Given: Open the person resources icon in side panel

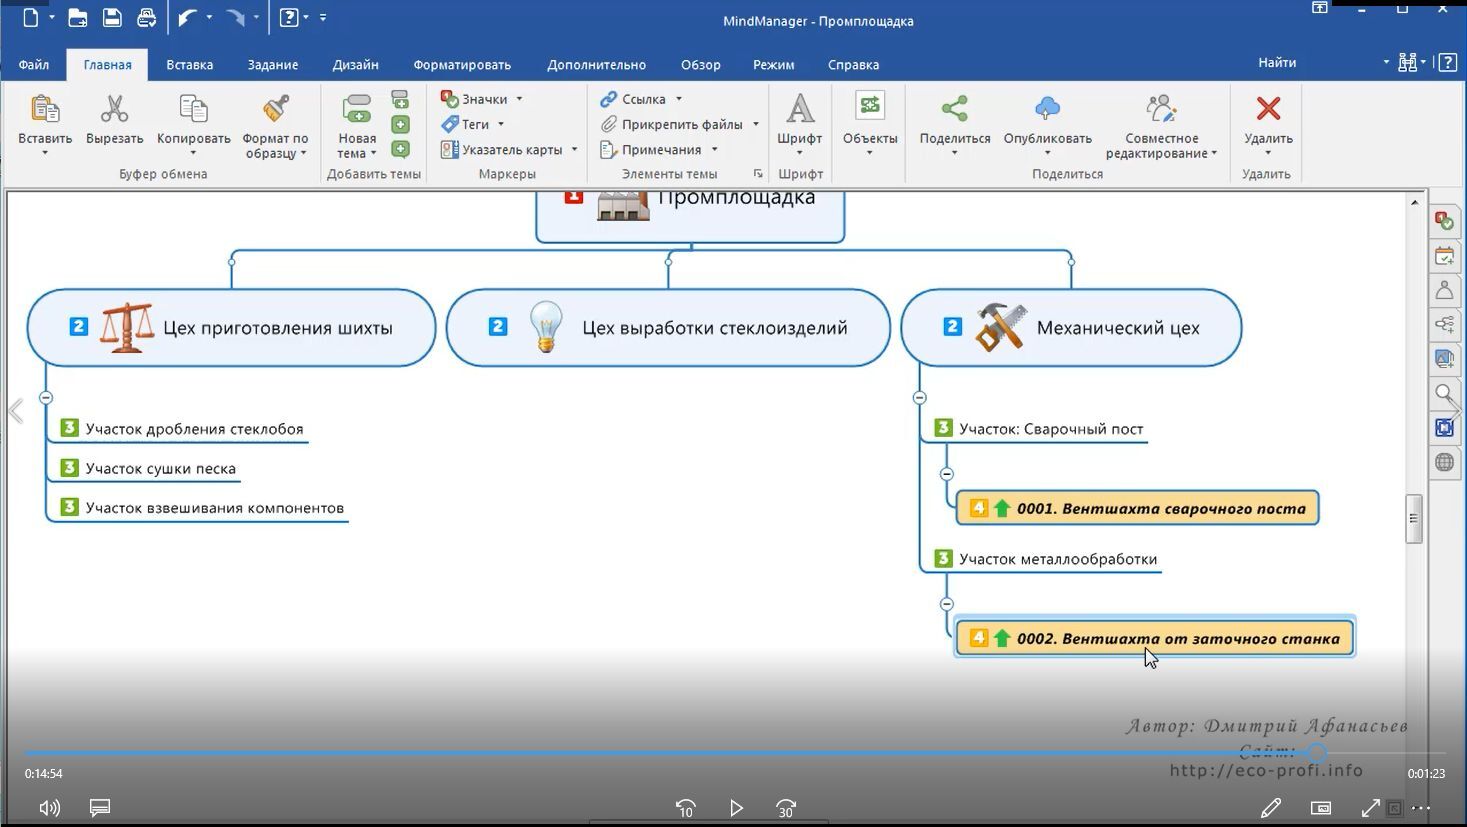Looking at the screenshot, I should click(1444, 290).
